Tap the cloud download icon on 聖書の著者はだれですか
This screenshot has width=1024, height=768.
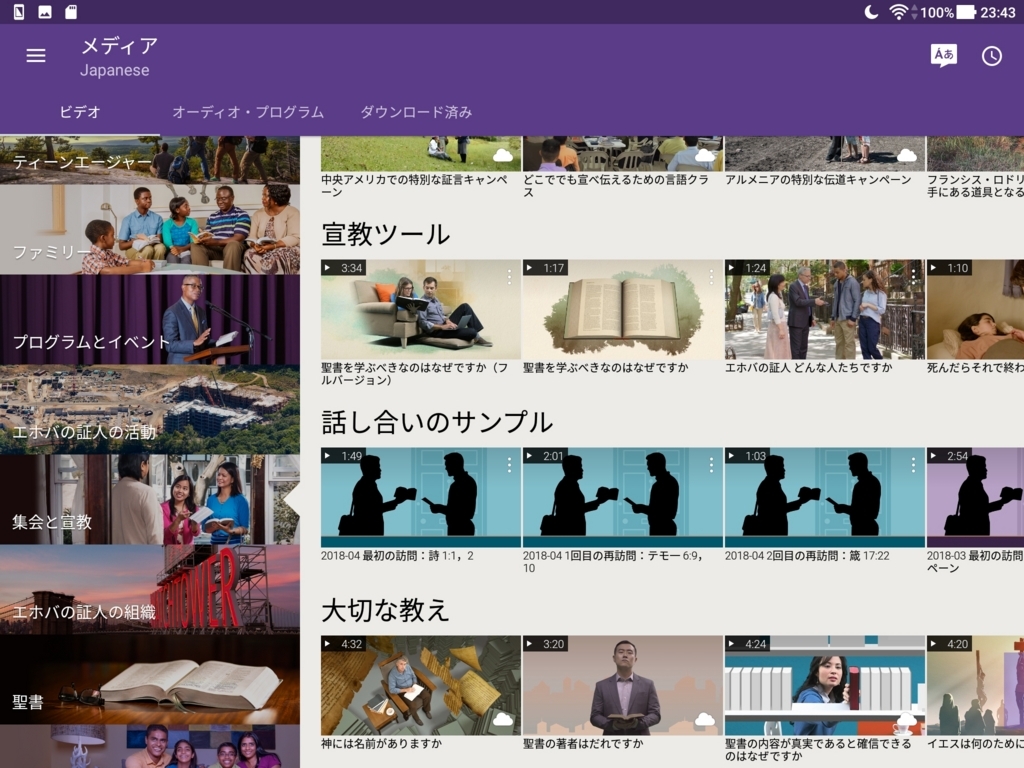[705, 719]
